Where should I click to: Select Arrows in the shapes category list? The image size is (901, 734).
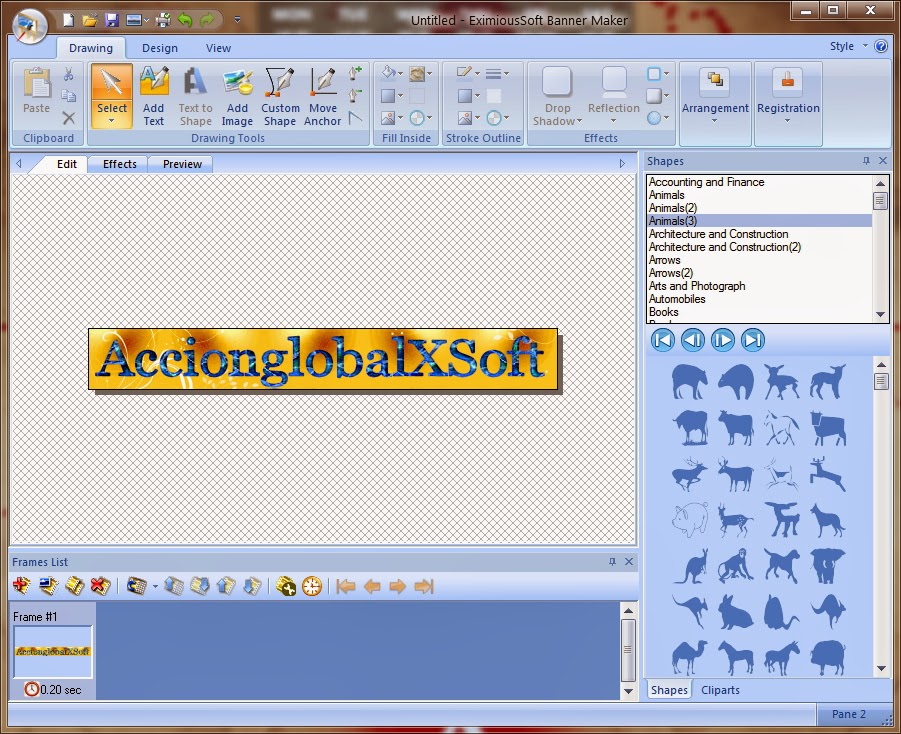759,260
